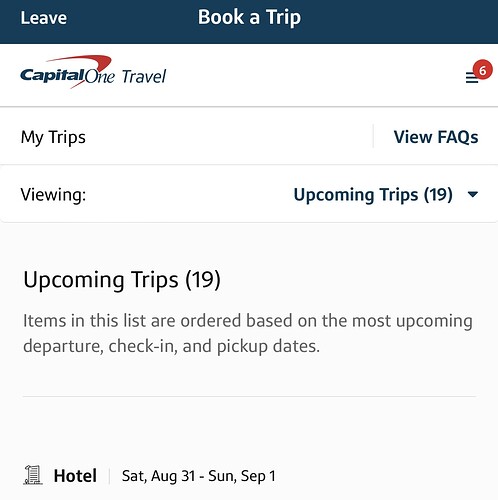The width and height of the screenshot is (498, 500).
Task: Tap the word Travel in the logo
Action: [143, 77]
